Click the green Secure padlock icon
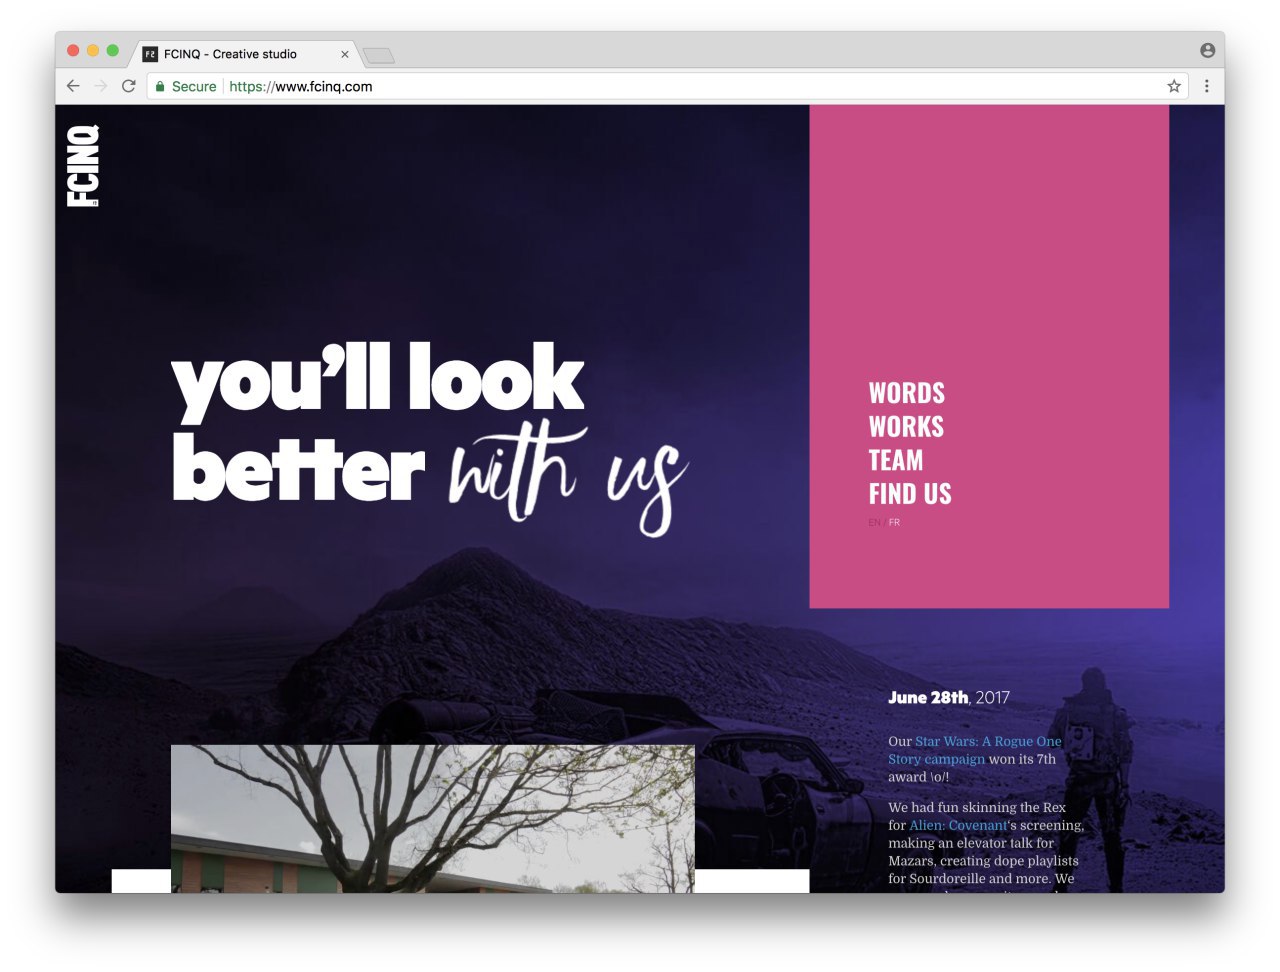 160,87
